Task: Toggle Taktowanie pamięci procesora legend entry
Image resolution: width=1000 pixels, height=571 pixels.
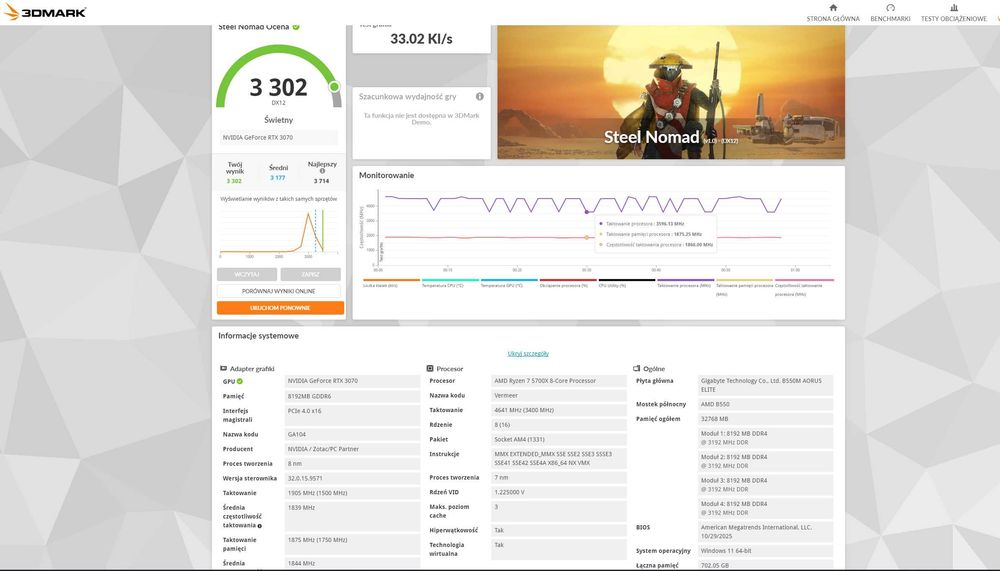Action: (744, 287)
